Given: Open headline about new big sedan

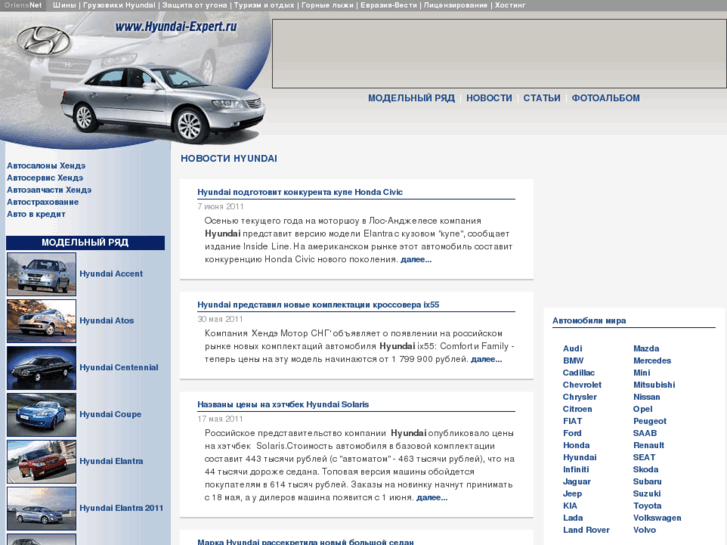Looking at the screenshot, I should 305,541.
